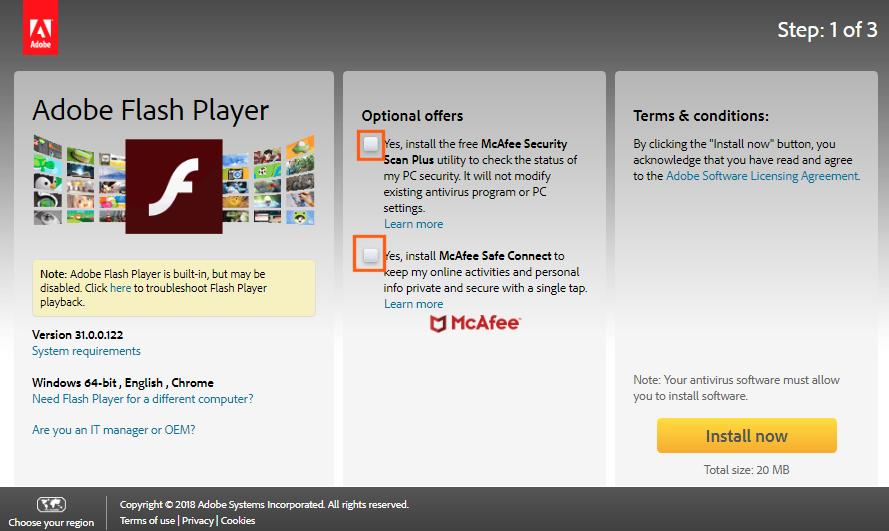Click the Flash Player logo tile
The height and width of the screenshot is (531, 889).
[173, 186]
